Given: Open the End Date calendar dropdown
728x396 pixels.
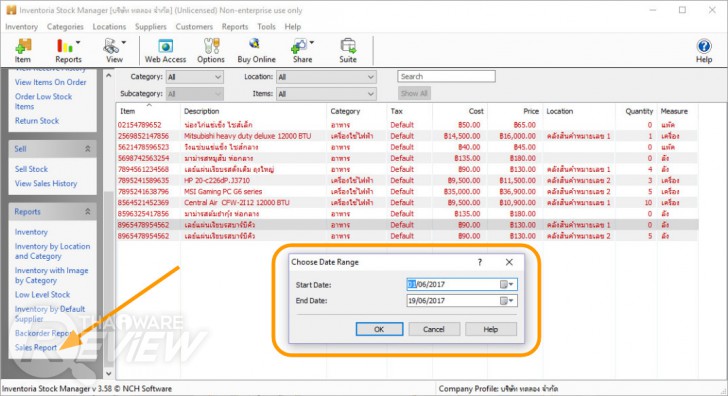Looking at the screenshot, I should click(507, 301).
